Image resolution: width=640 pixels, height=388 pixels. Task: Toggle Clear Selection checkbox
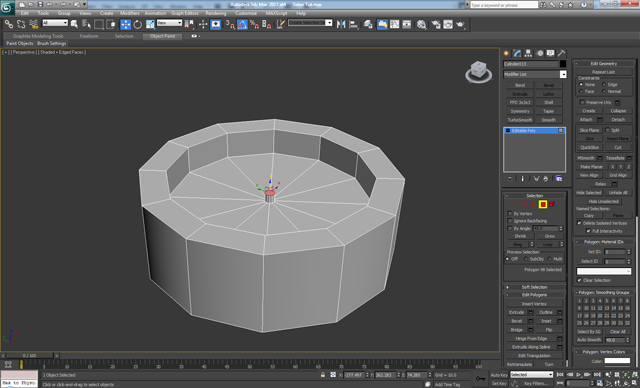tap(579, 280)
